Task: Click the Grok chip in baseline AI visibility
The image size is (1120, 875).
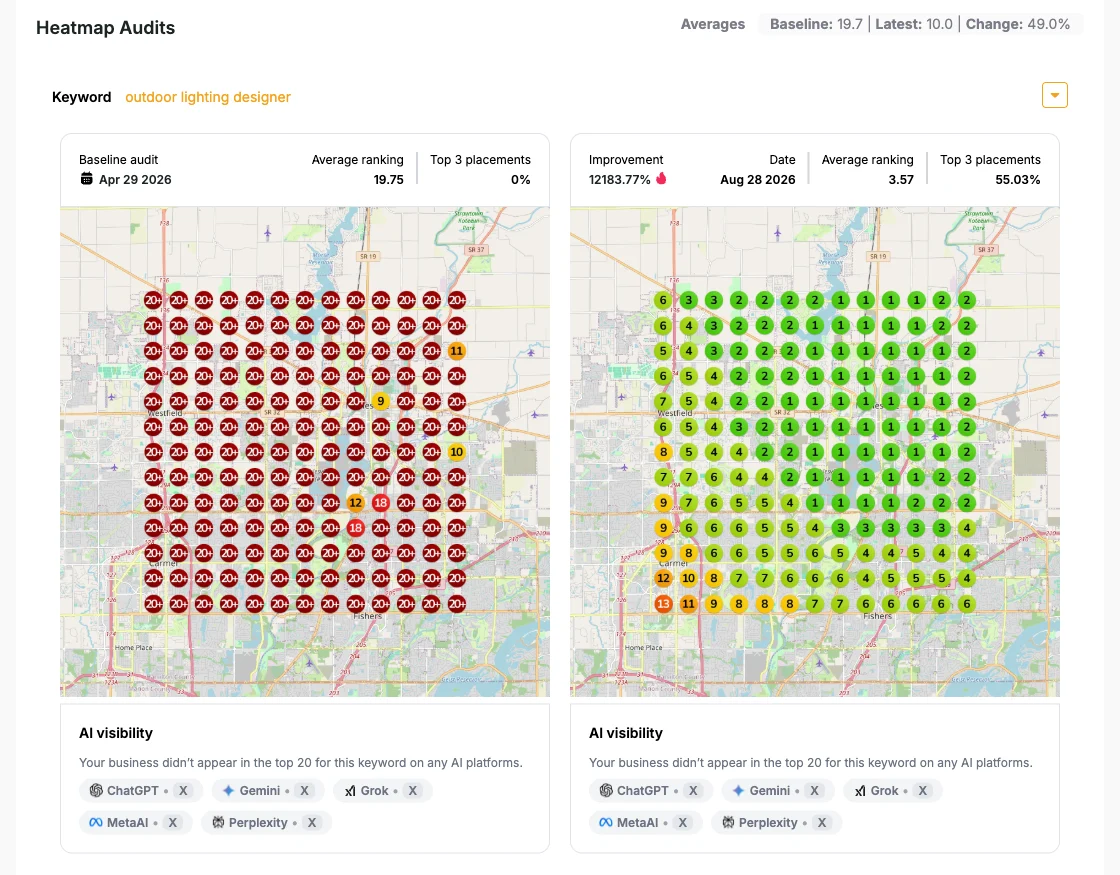Action: click(x=383, y=791)
